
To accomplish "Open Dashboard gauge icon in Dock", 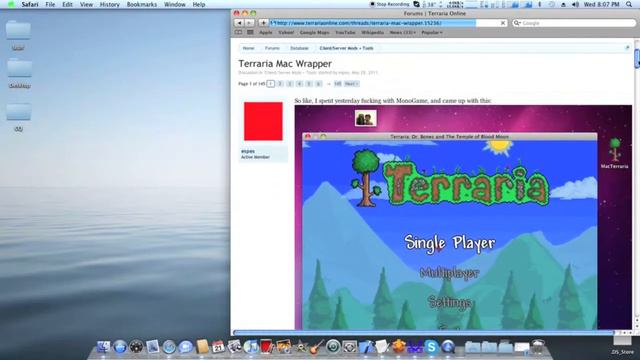I will tap(136, 347).
